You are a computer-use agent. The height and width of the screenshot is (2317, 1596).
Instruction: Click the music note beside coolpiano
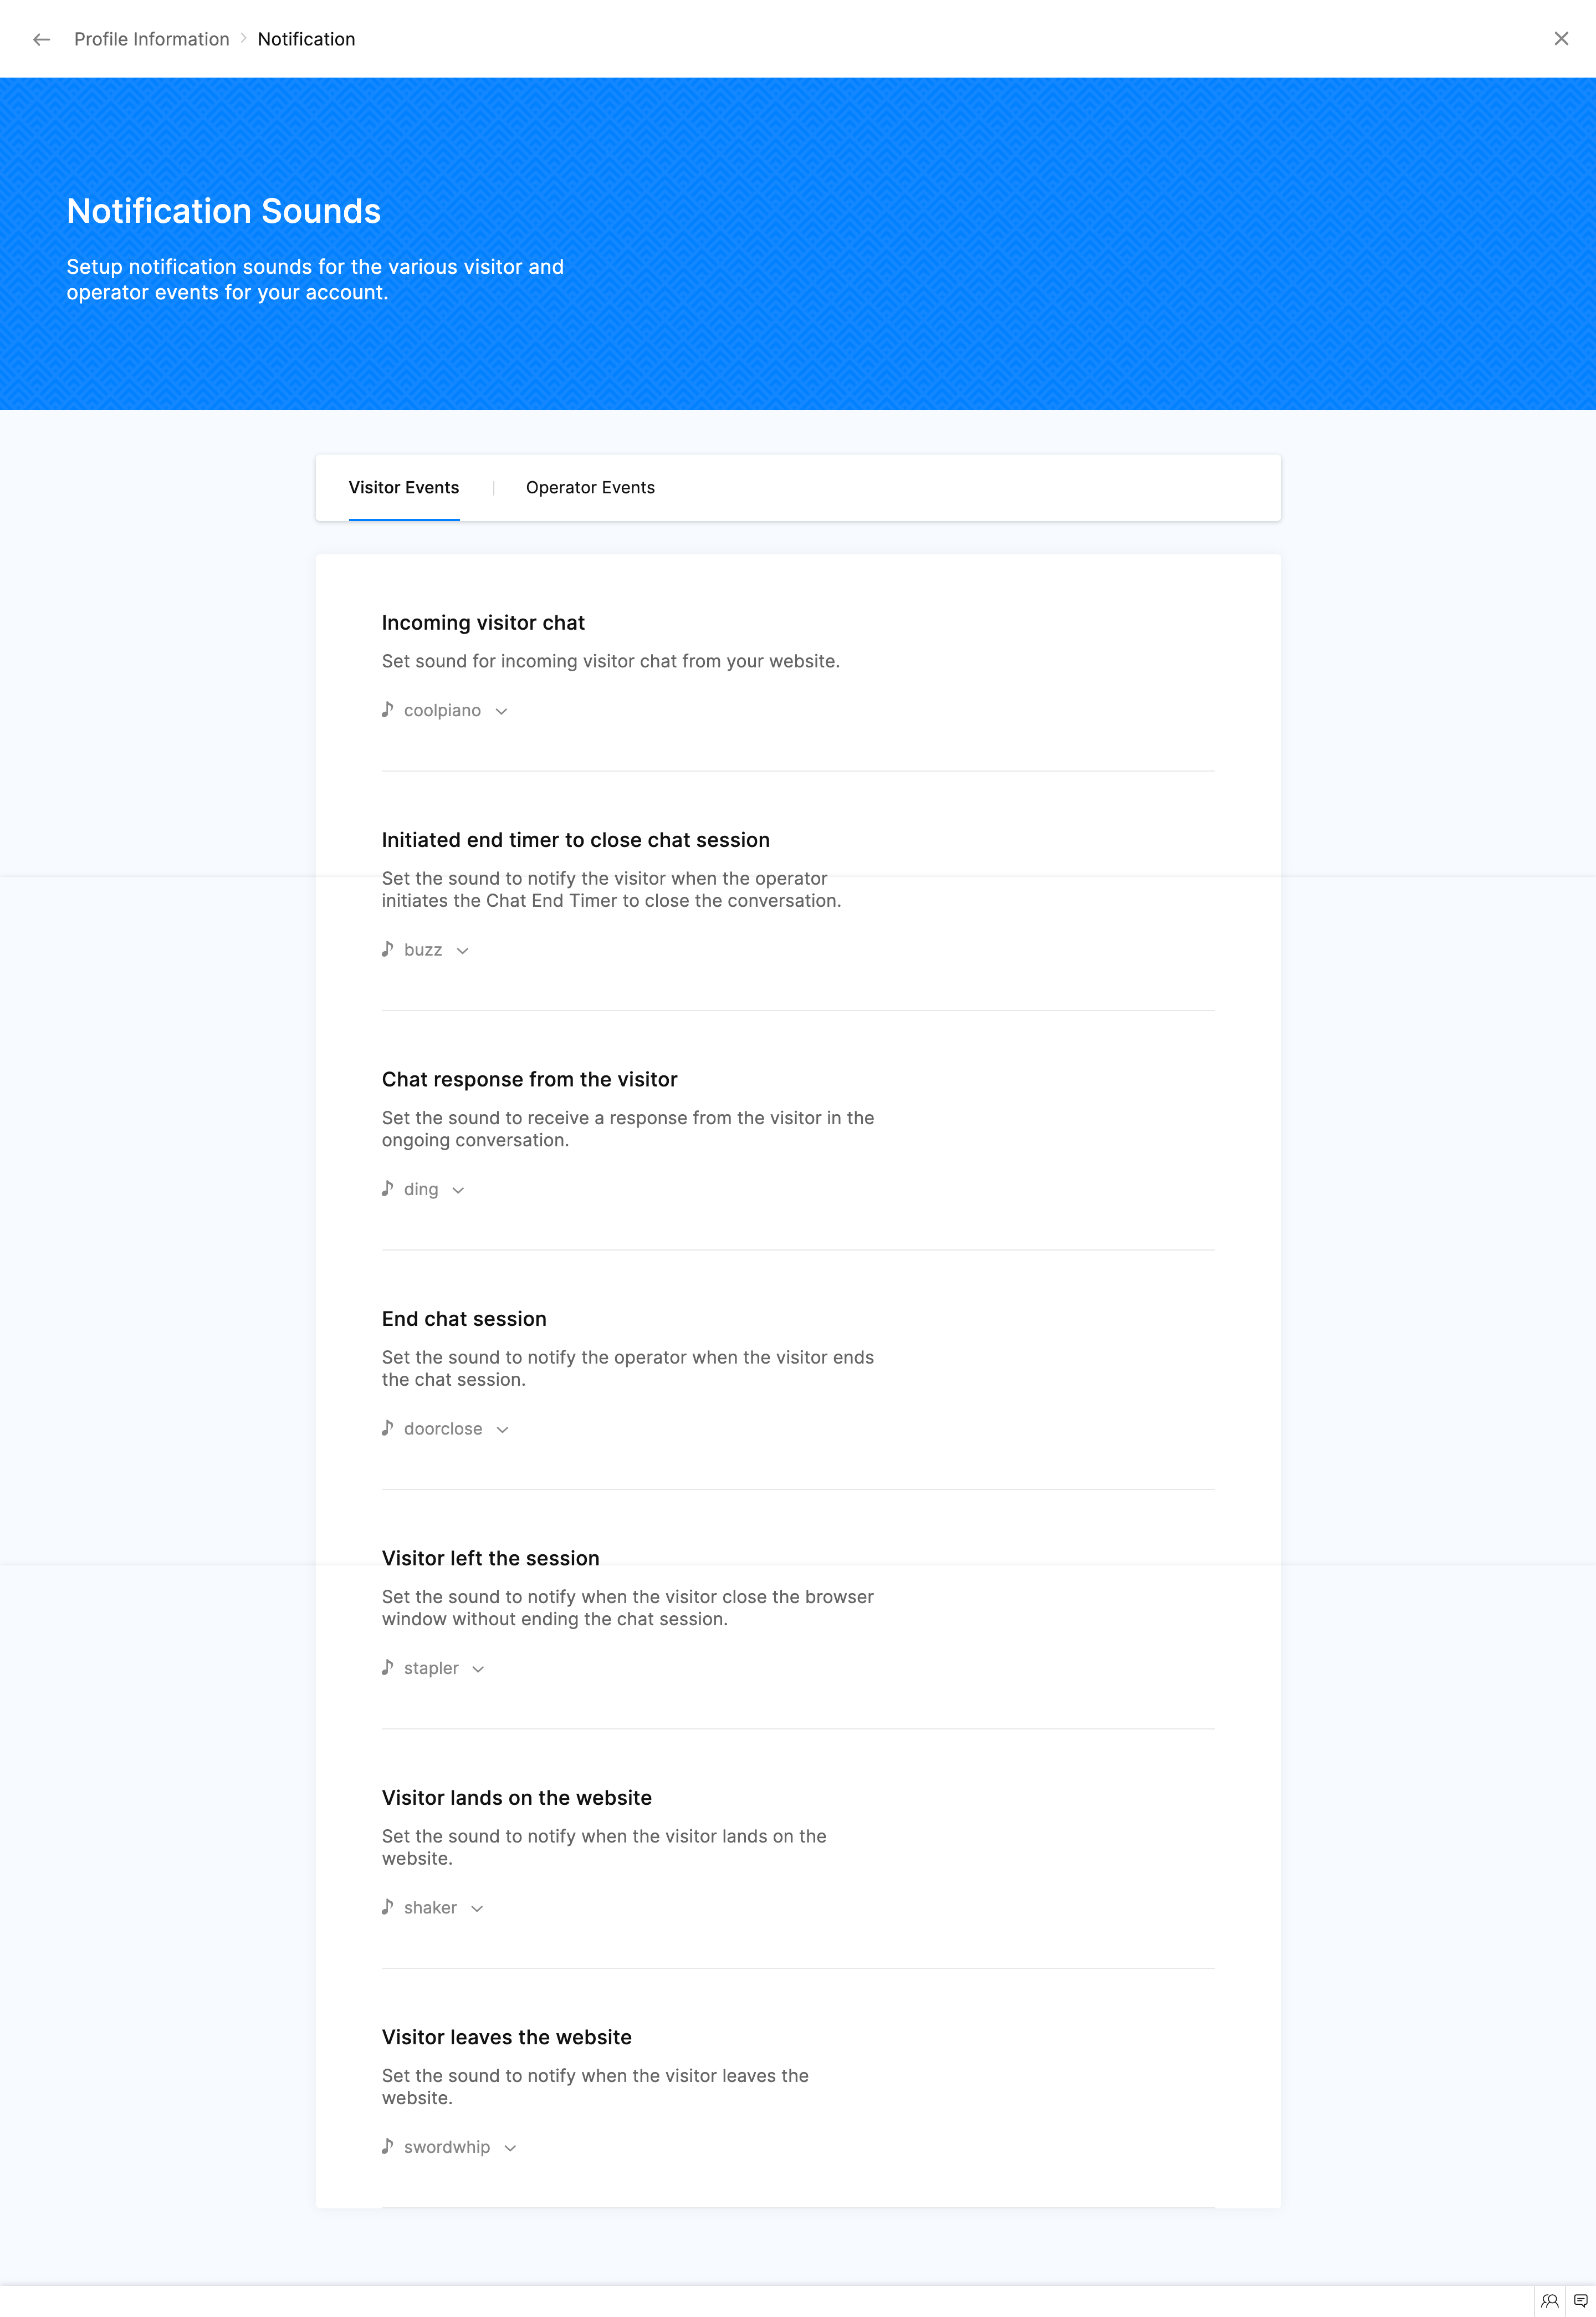click(x=387, y=710)
